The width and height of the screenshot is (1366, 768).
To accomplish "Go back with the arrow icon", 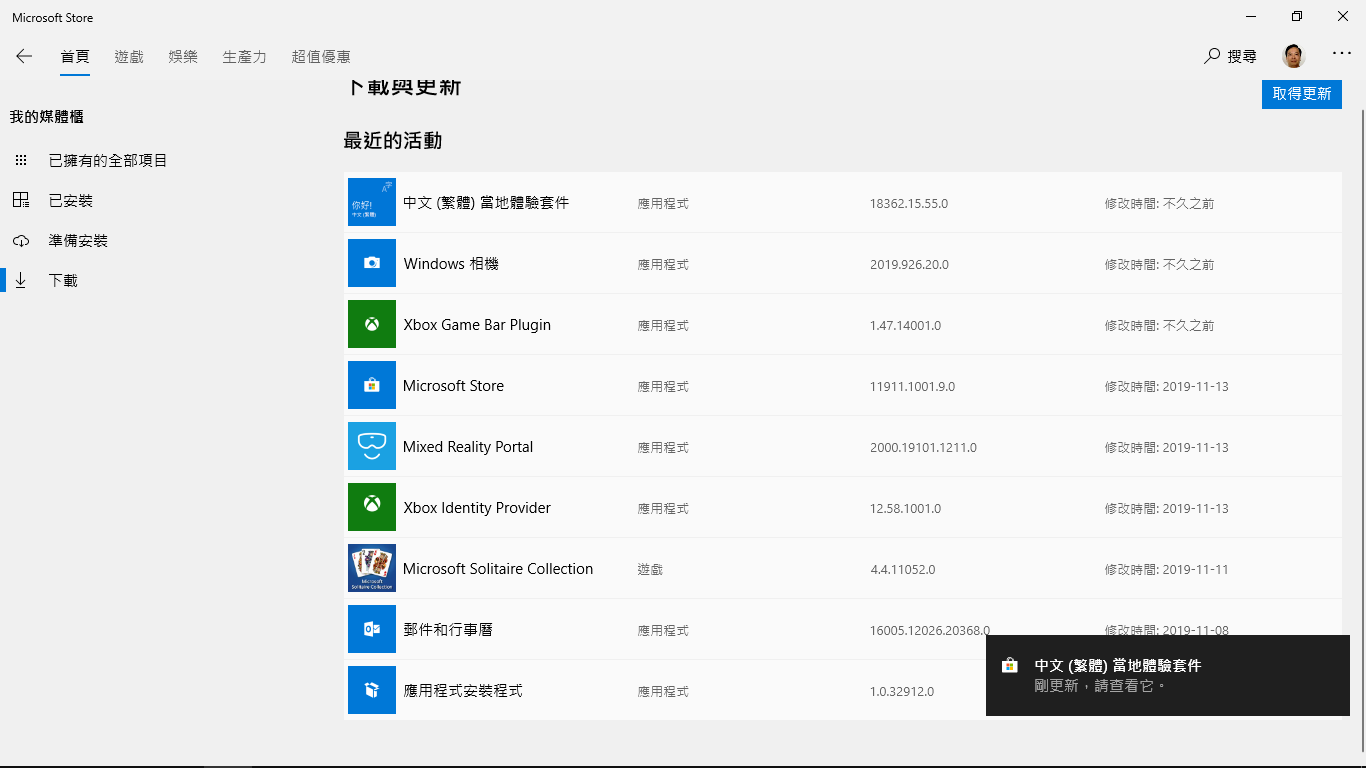I will 24,56.
